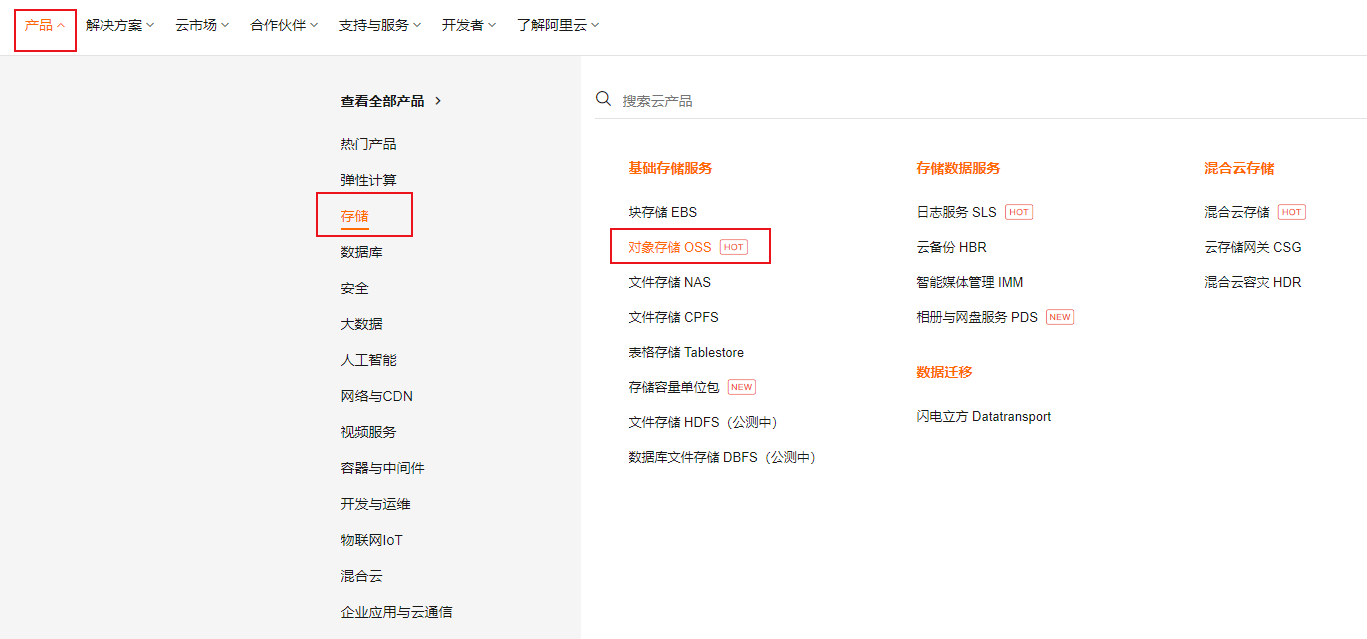1367x639 pixels.
Task: Click 混合云存储 orange section heading
Action: coord(1239,168)
